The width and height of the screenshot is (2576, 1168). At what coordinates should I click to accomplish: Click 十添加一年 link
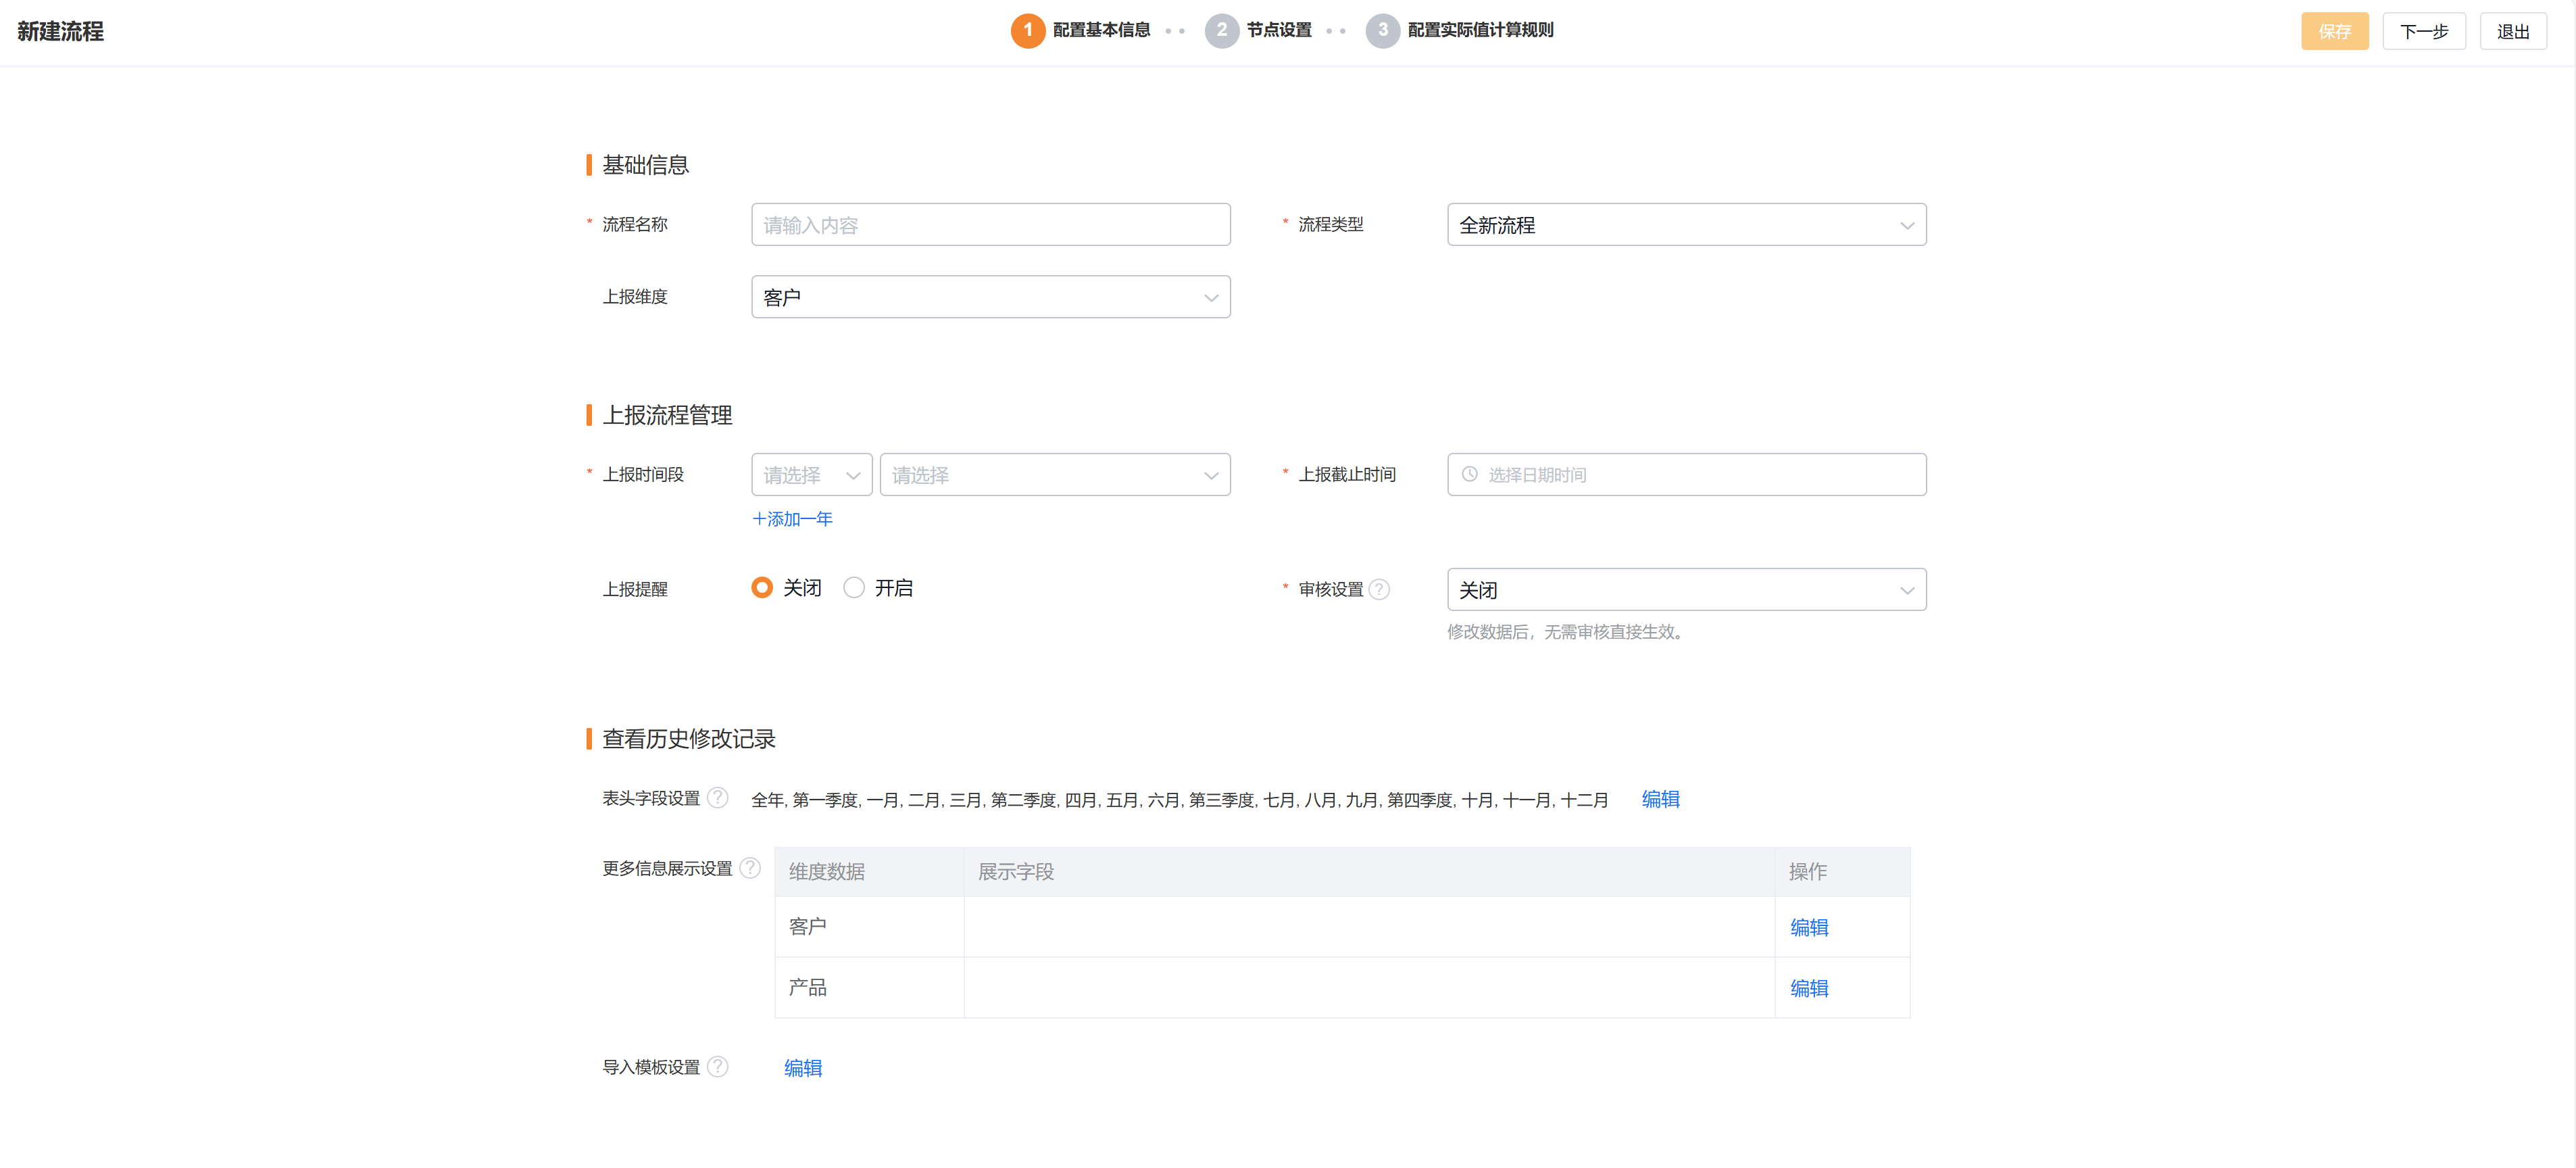[792, 519]
